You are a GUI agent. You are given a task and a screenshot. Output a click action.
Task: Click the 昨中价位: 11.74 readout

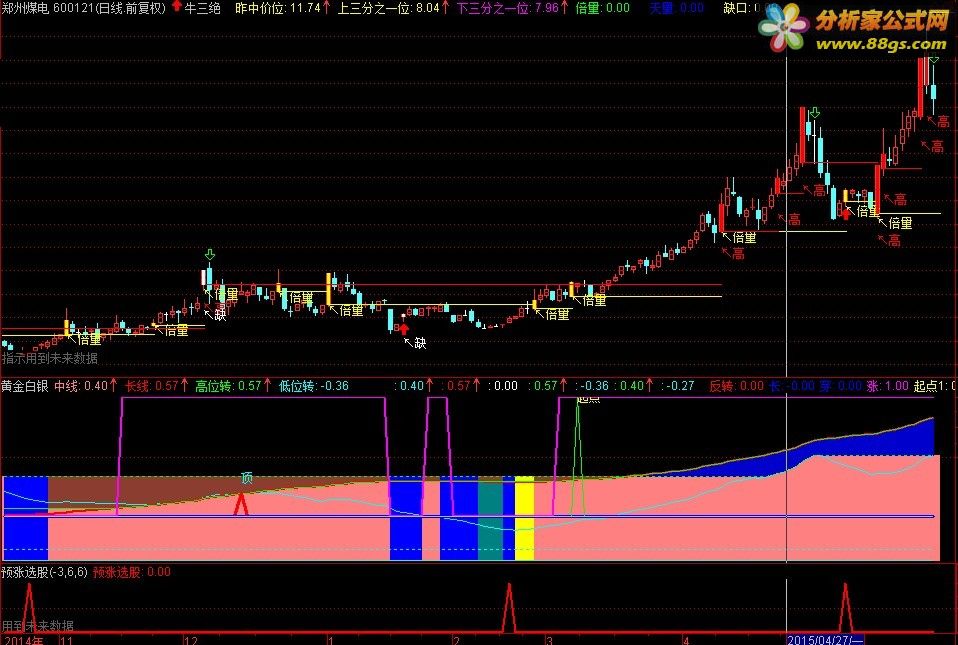click(278, 7)
